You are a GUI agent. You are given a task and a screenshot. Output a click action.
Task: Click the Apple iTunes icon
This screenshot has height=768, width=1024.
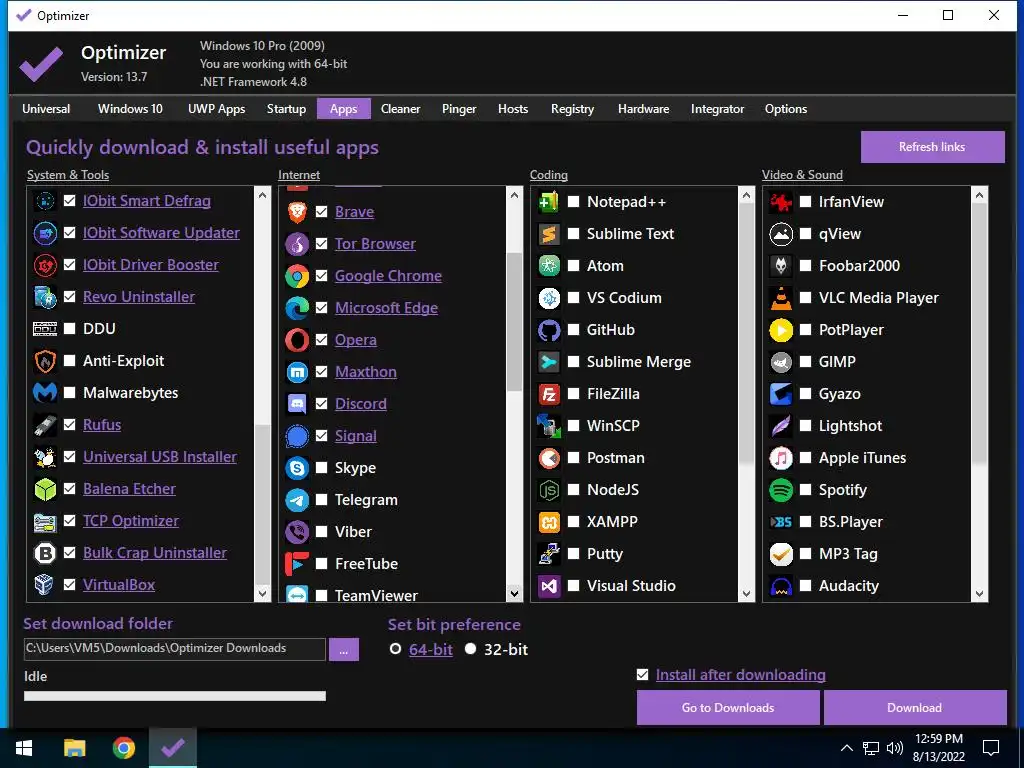click(781, 458)
